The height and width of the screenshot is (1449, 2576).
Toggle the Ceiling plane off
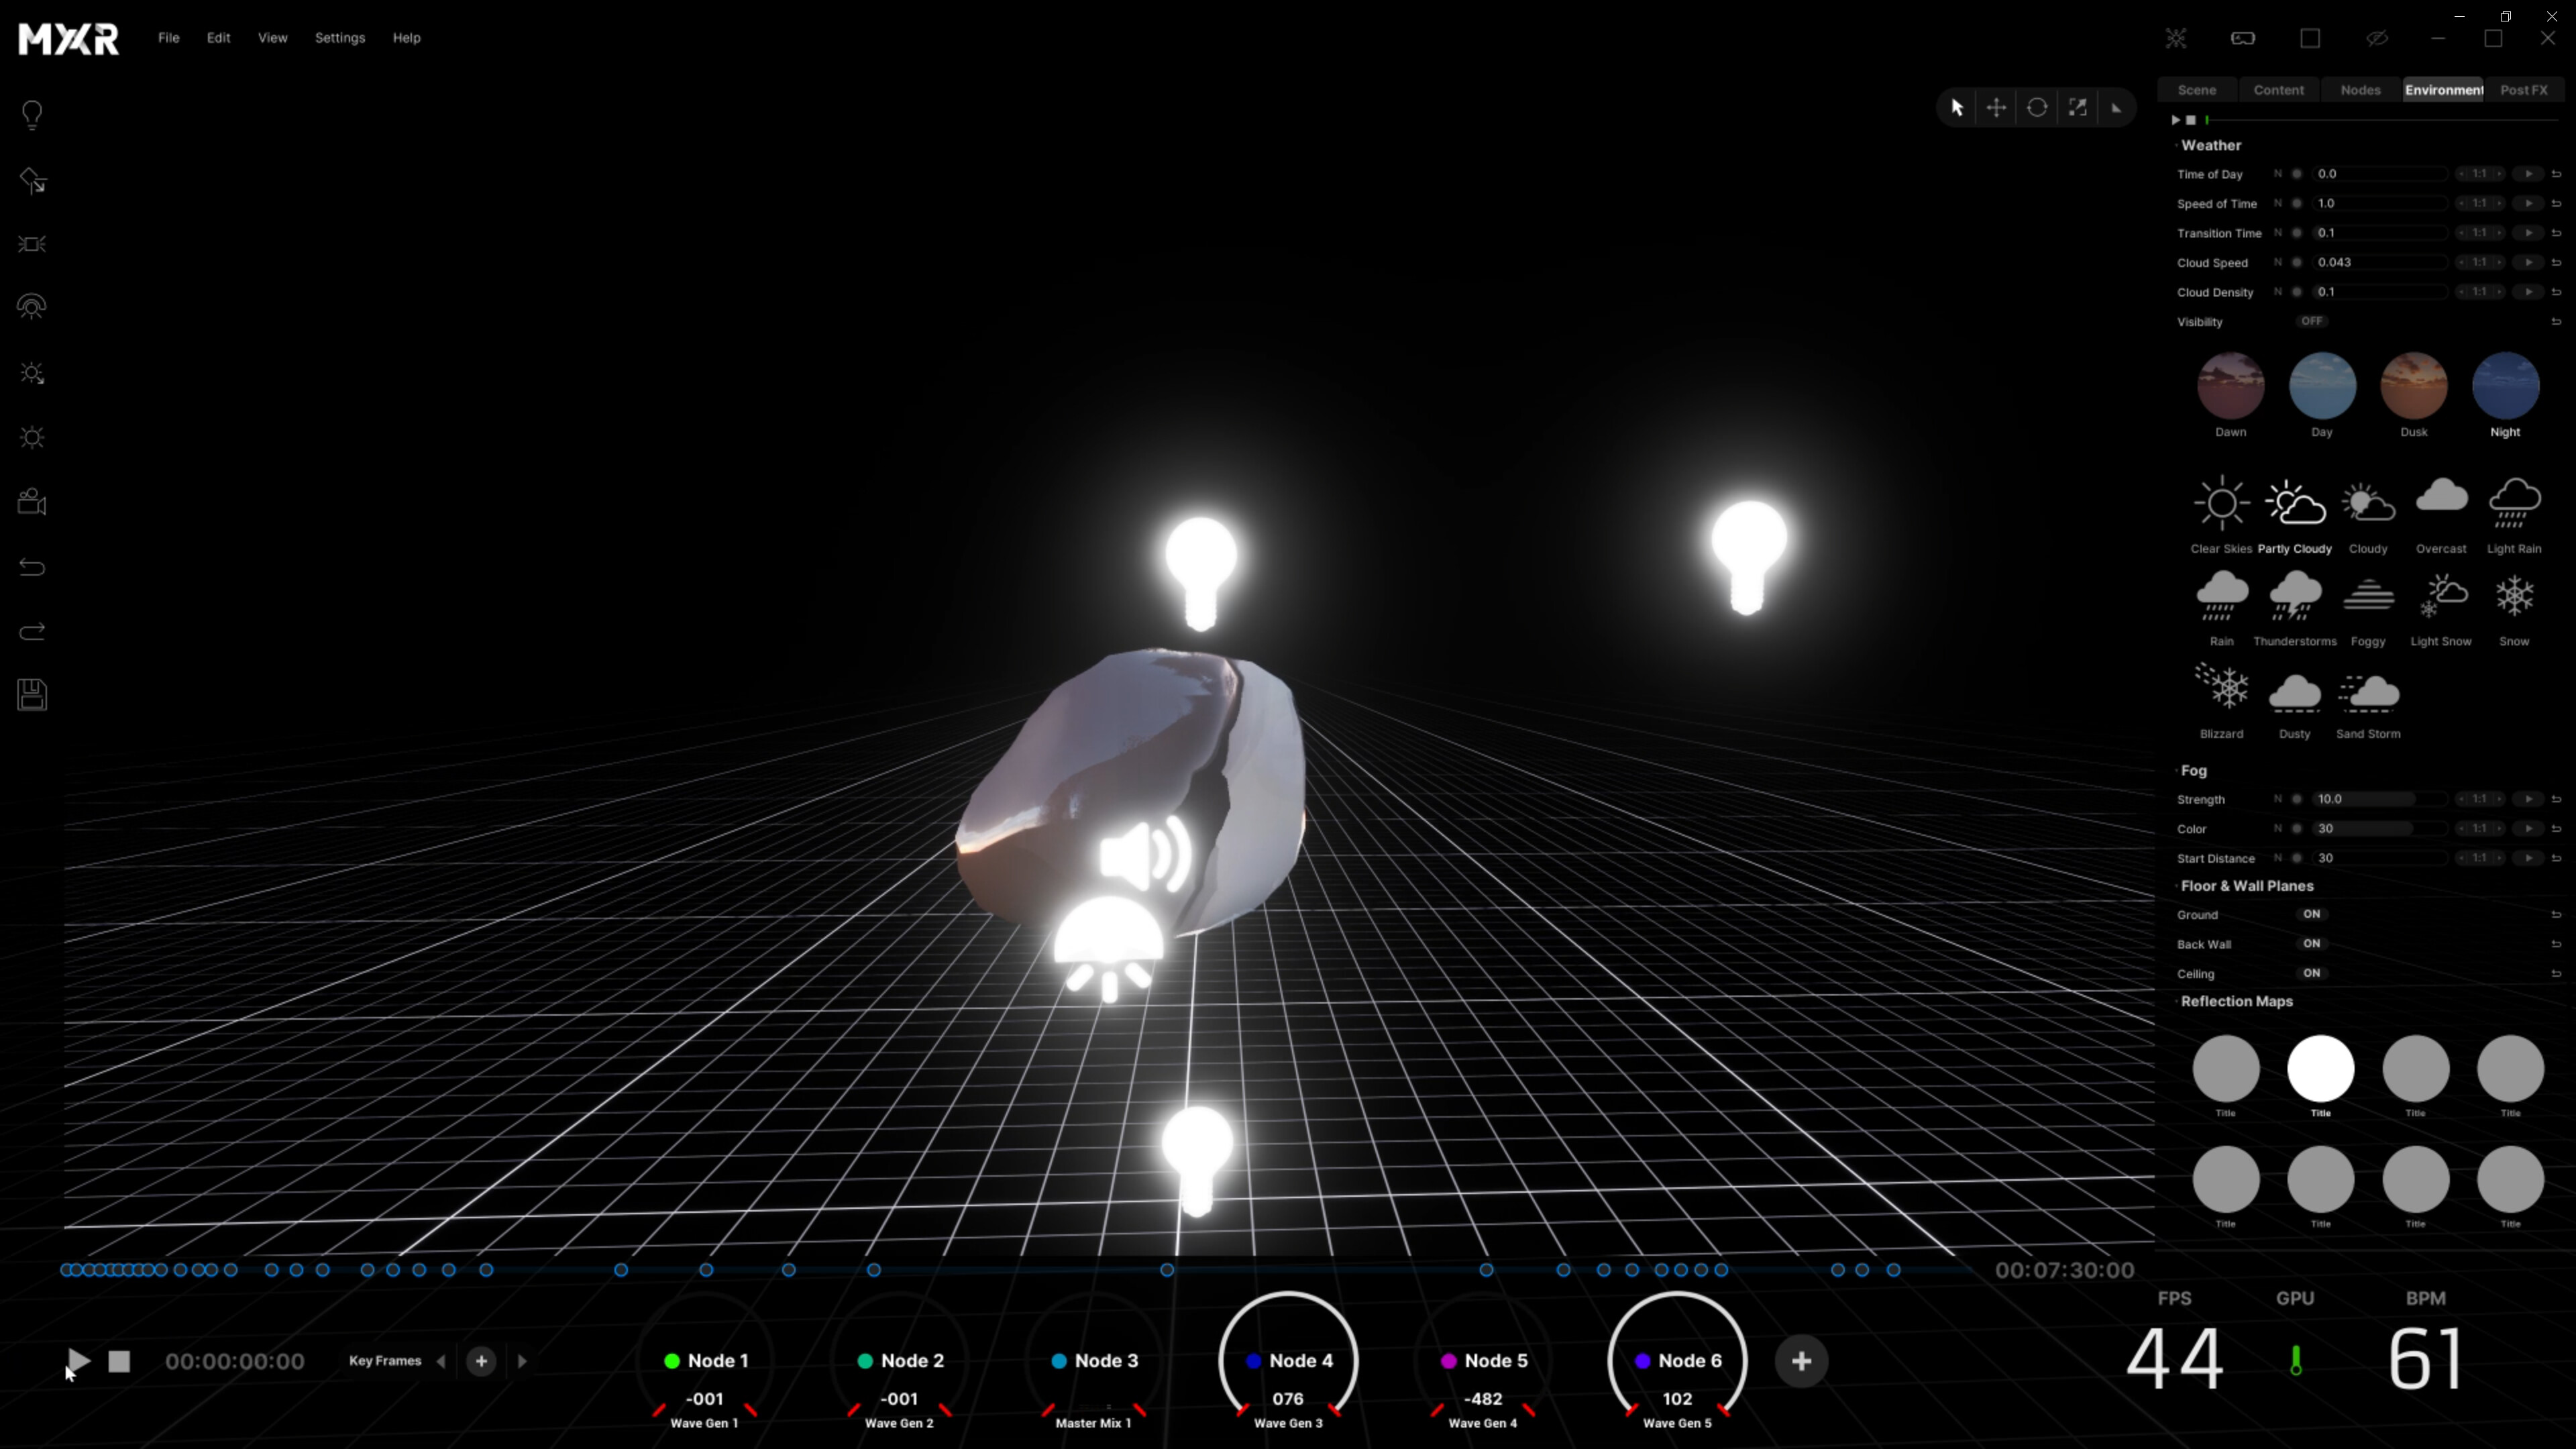point(2312,973)
